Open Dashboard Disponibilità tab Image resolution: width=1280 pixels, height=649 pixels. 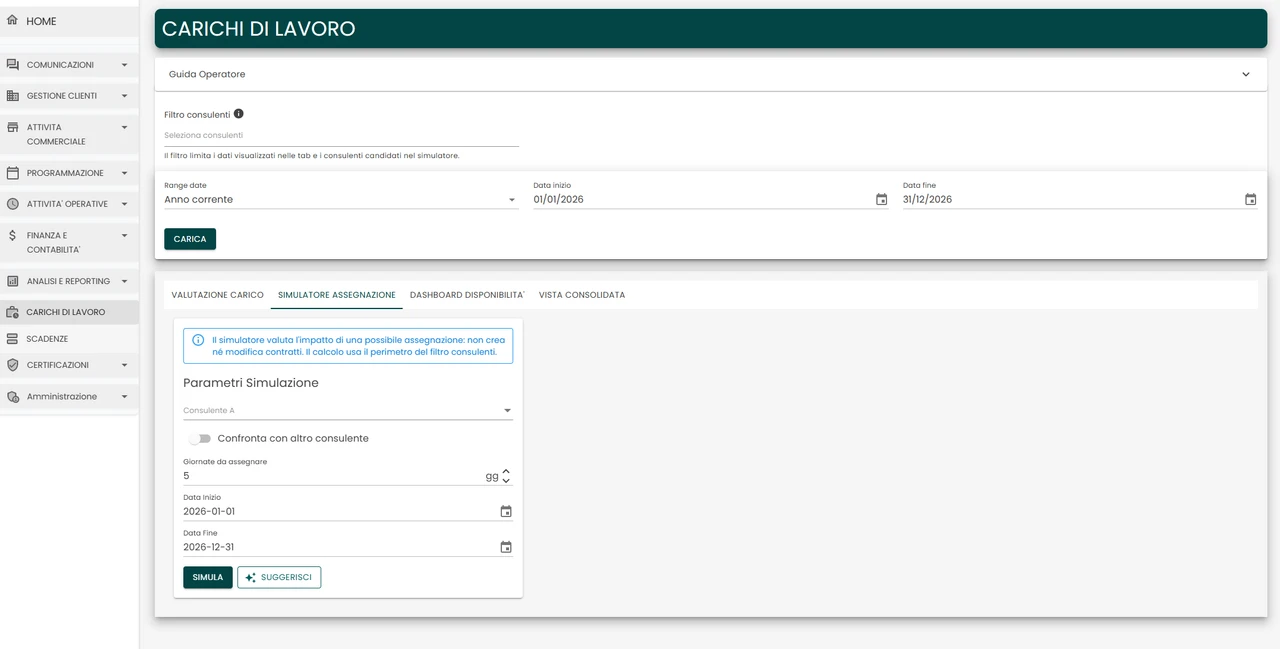(467, 295)
